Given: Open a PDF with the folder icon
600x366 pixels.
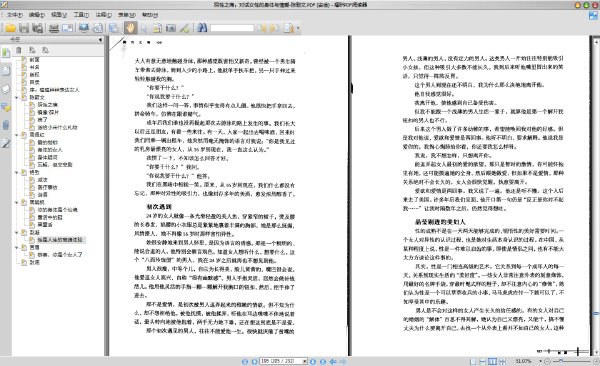Looking at the screenshot, I should (10, 28).
